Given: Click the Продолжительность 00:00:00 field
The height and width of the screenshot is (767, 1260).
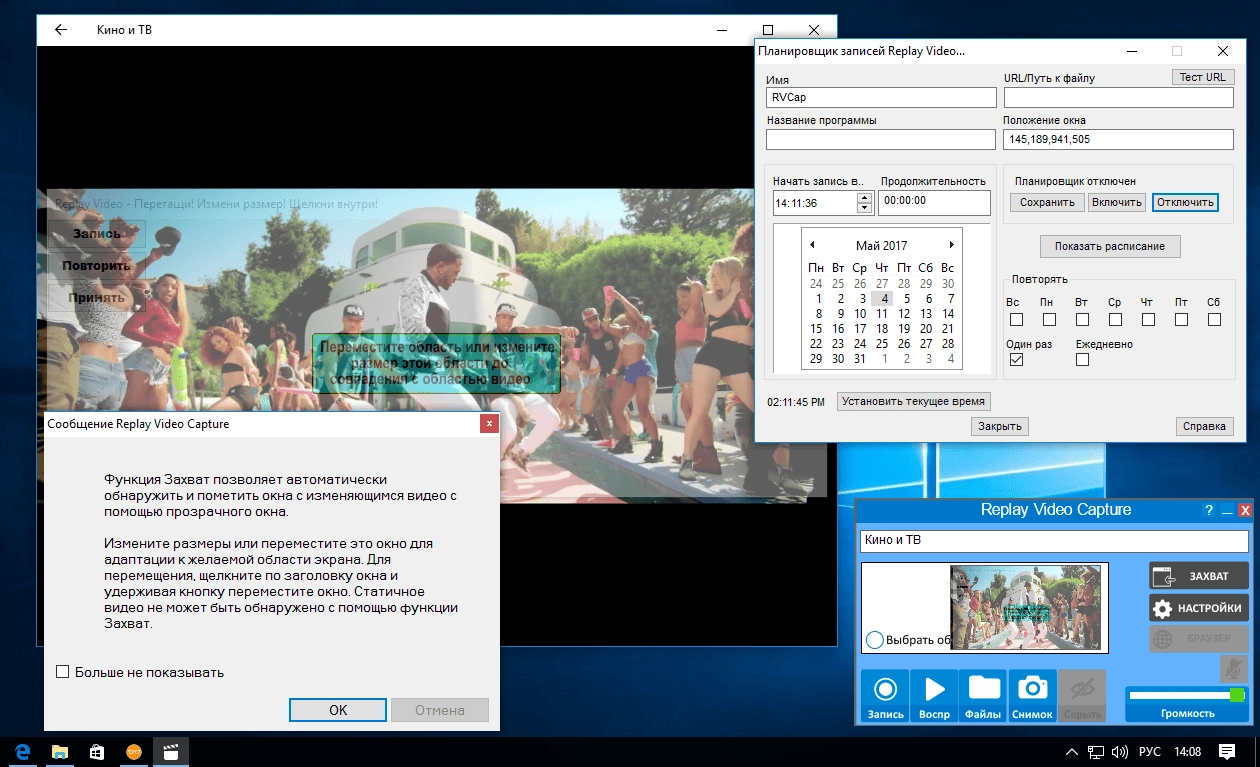Looking at the screenshot, I should [934, 202].
